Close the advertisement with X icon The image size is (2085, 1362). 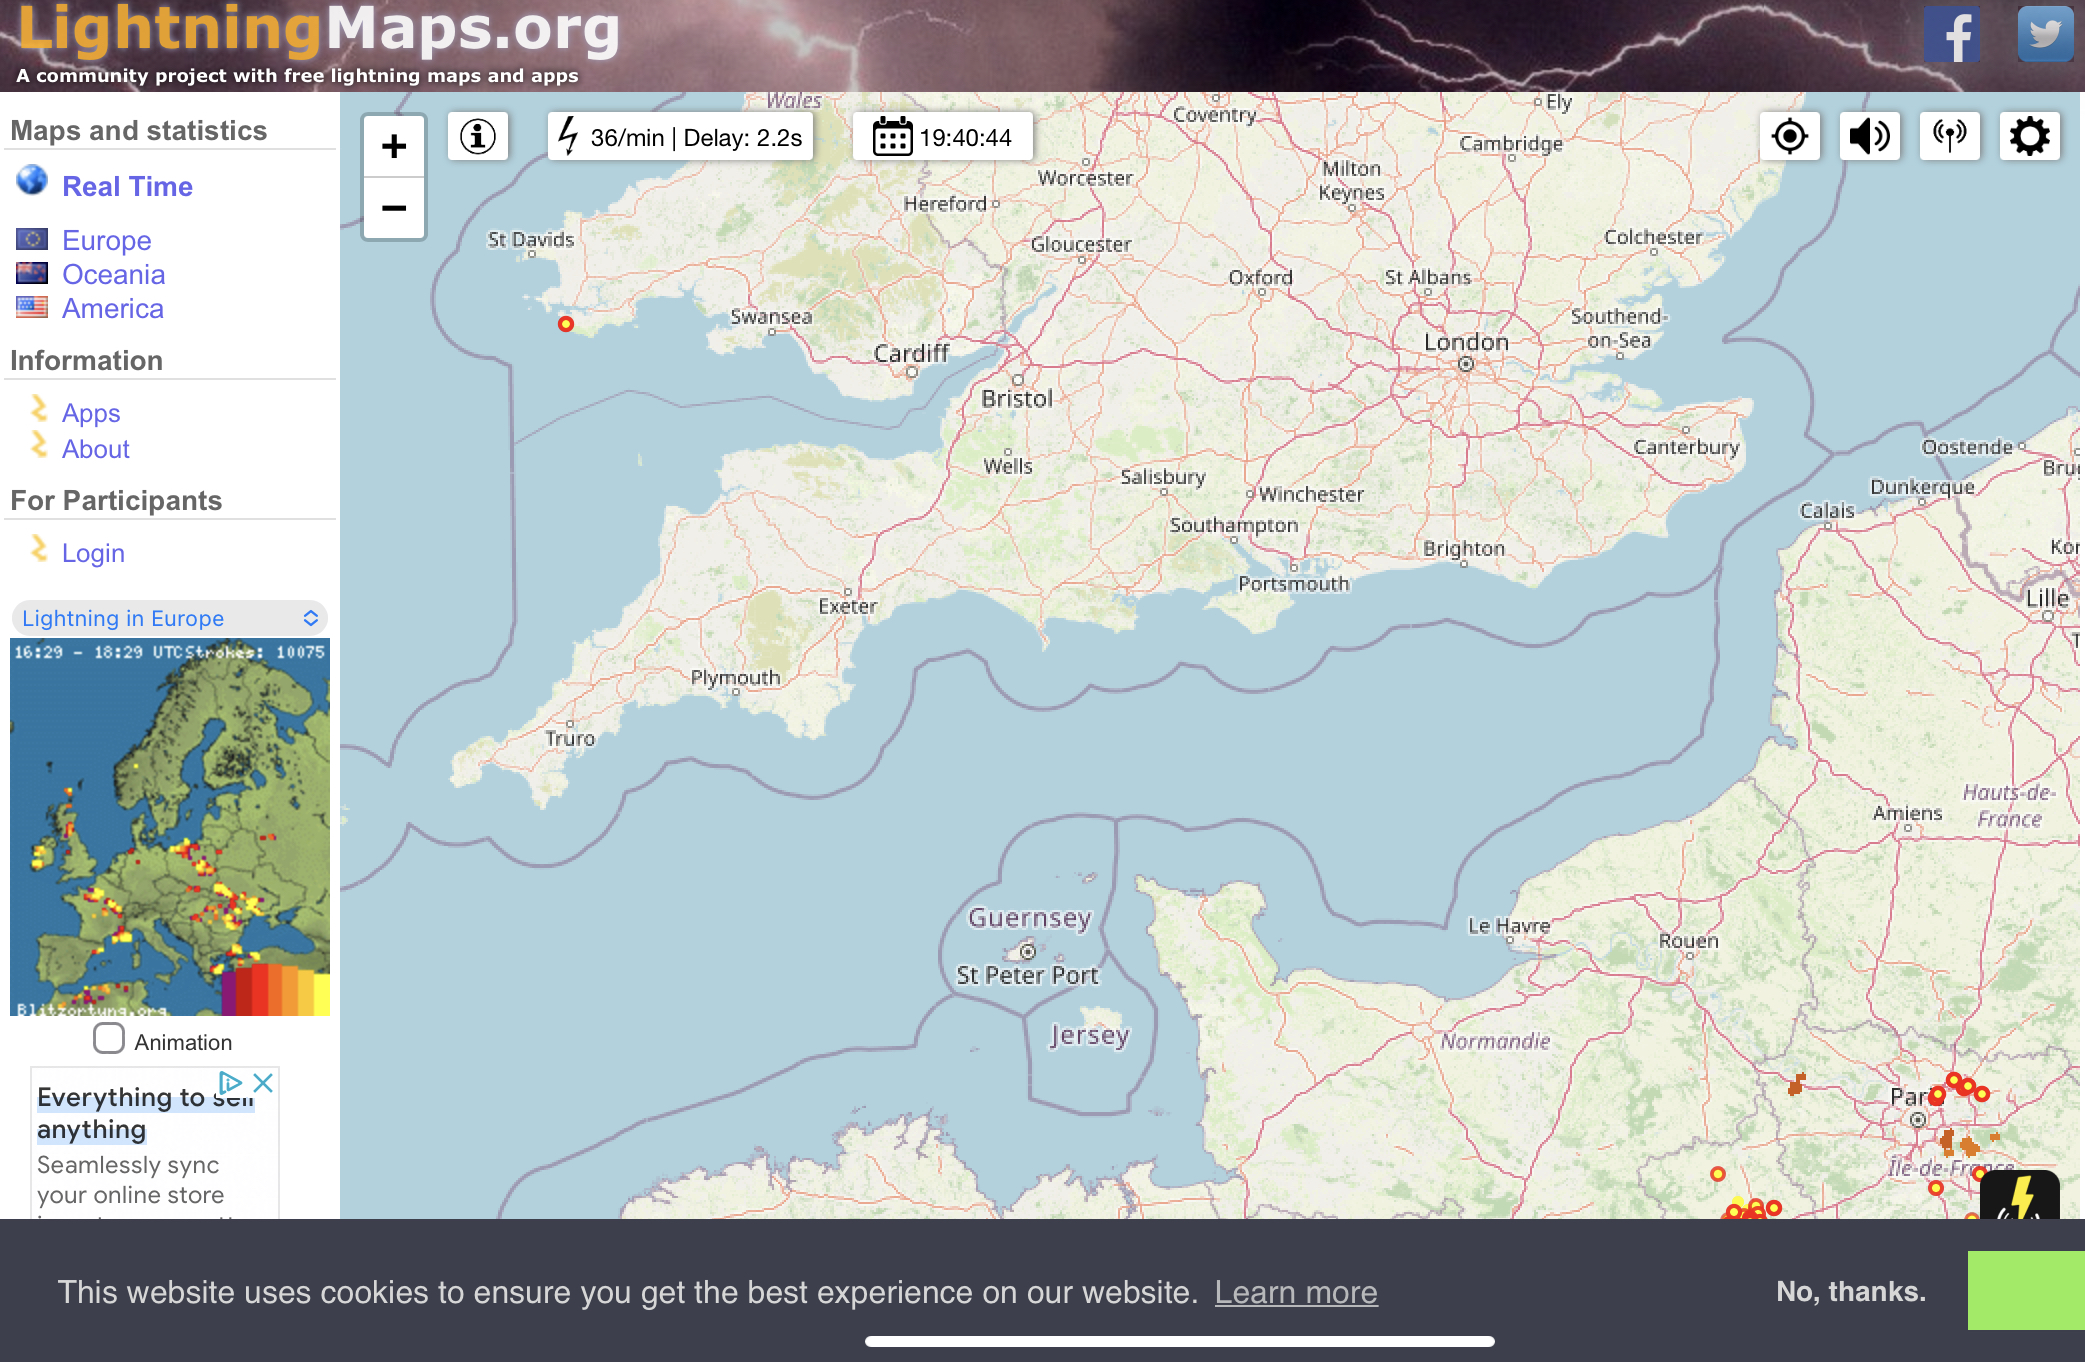click(263, 1082)
